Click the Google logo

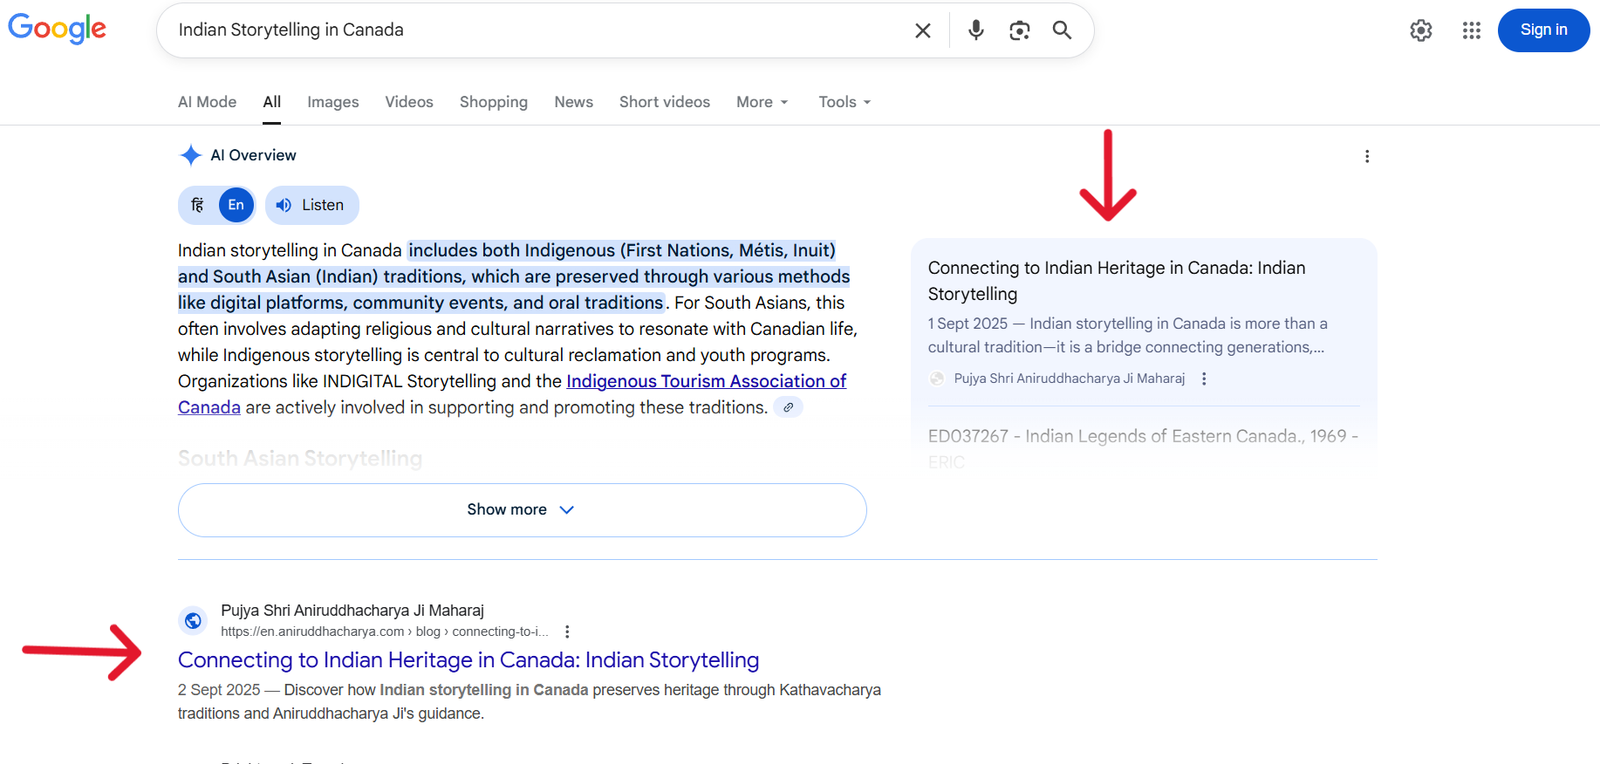(x=57, y=28)
